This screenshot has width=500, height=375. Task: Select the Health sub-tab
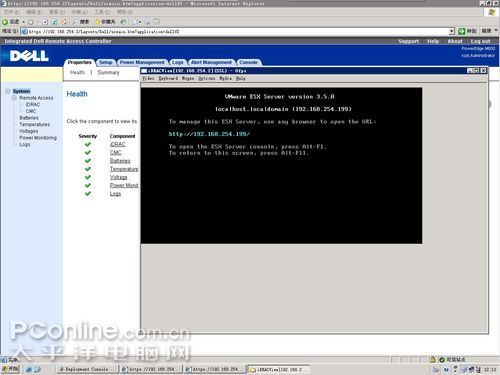point(77,72)
